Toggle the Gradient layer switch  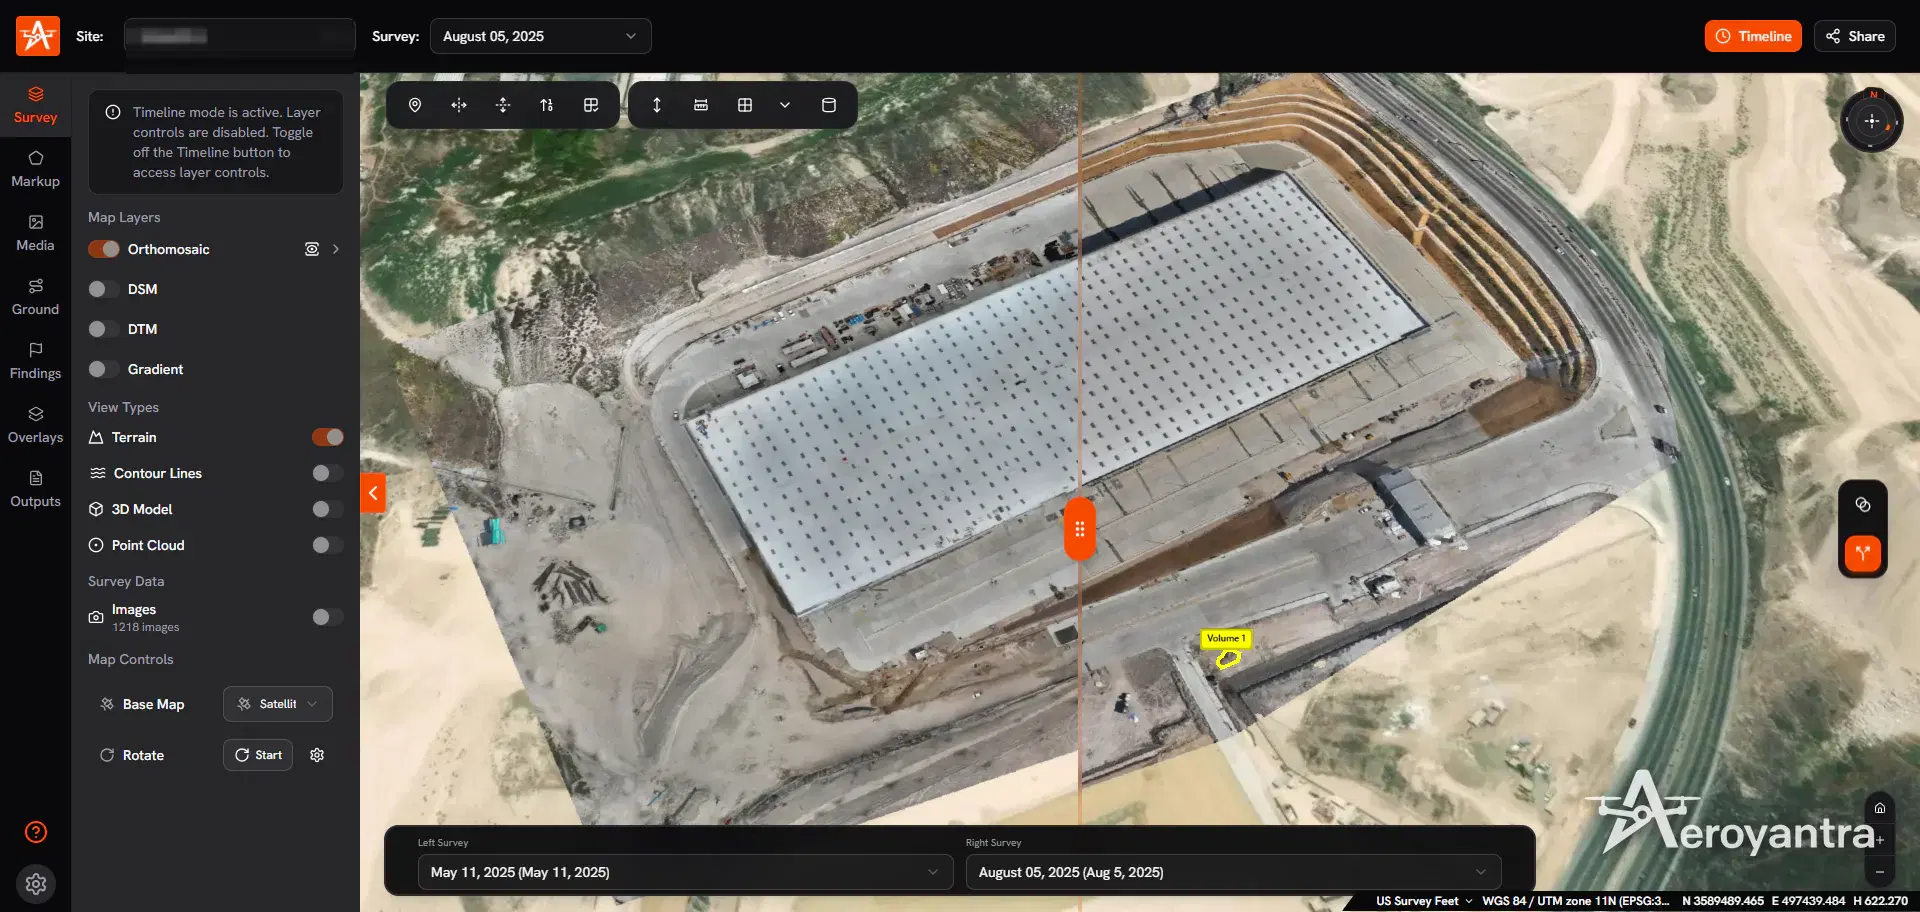[x=104, y=369]
